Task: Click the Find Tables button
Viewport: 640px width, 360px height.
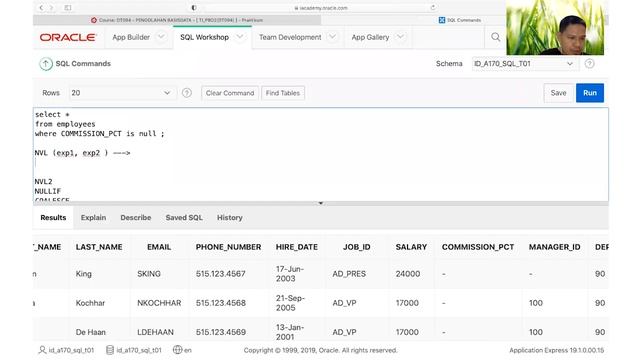Action: (x=283, y=93)
